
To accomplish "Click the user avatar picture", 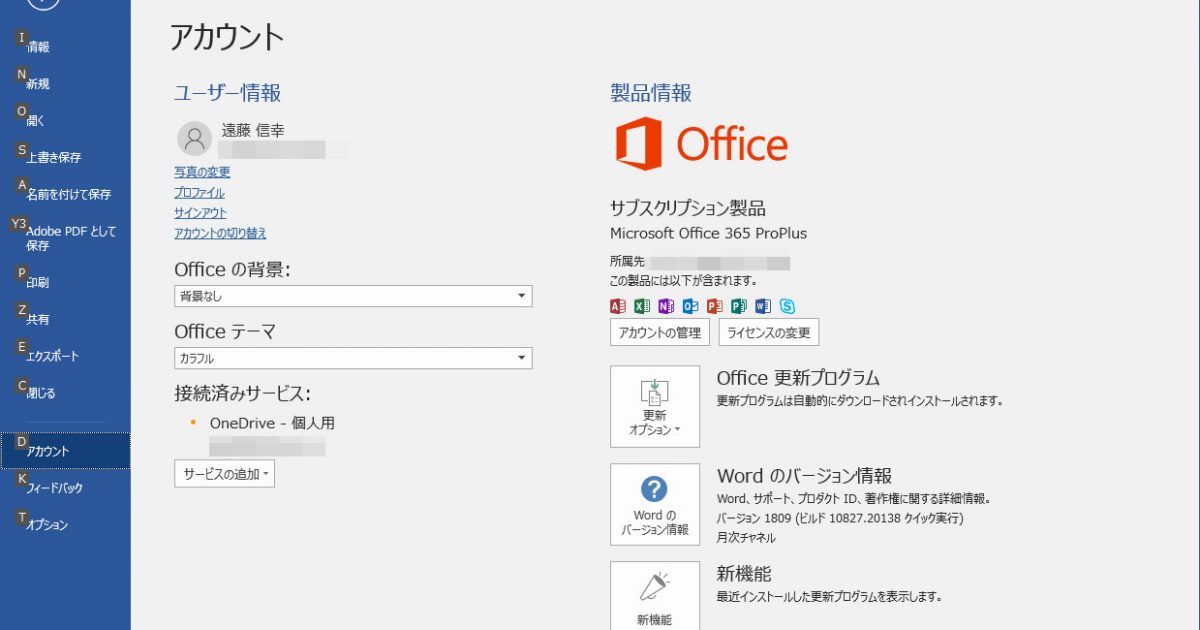I will [193, 139].
